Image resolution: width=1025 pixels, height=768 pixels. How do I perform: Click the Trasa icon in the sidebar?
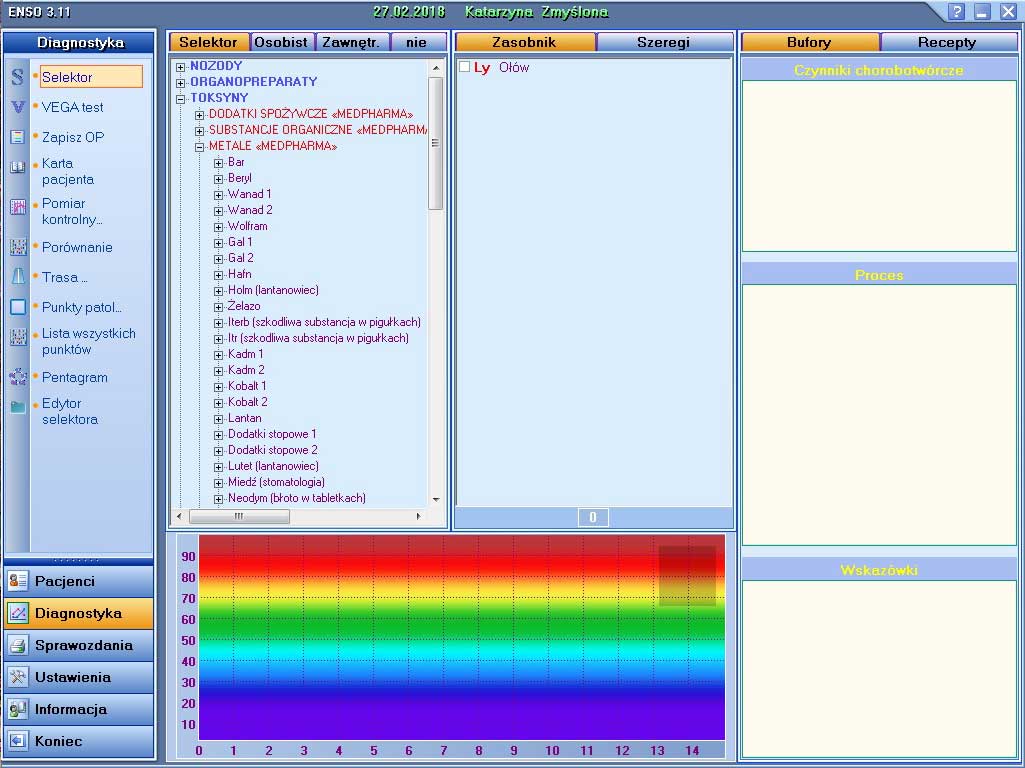pyautogui.click(x=18, y=277)
